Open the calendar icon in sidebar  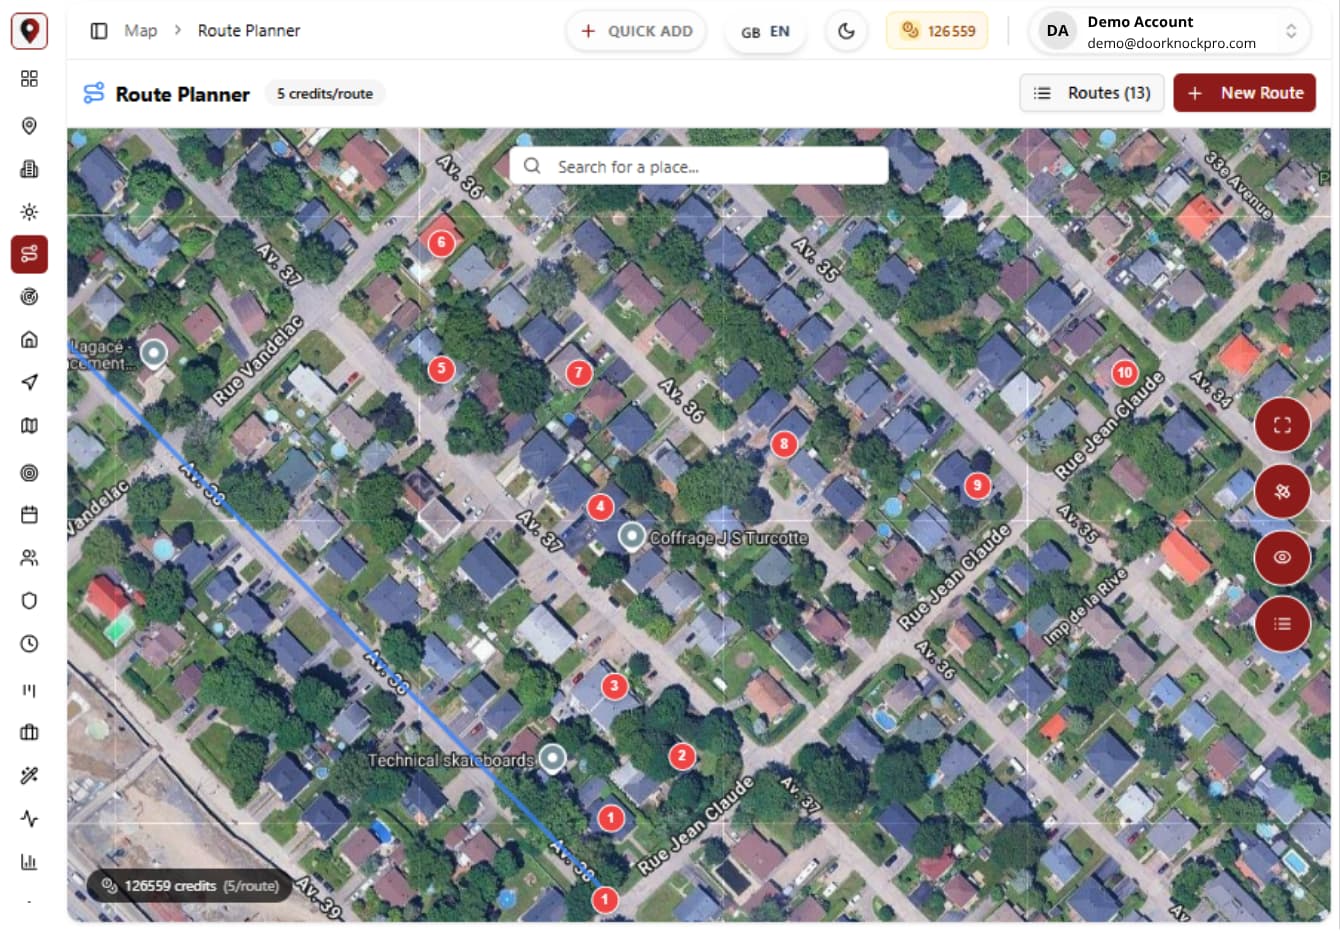coord(29,514)
